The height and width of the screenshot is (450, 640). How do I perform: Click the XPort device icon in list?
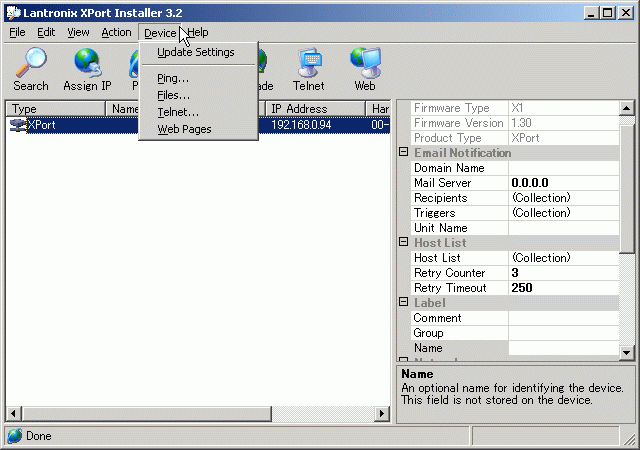tap(18, 125)
